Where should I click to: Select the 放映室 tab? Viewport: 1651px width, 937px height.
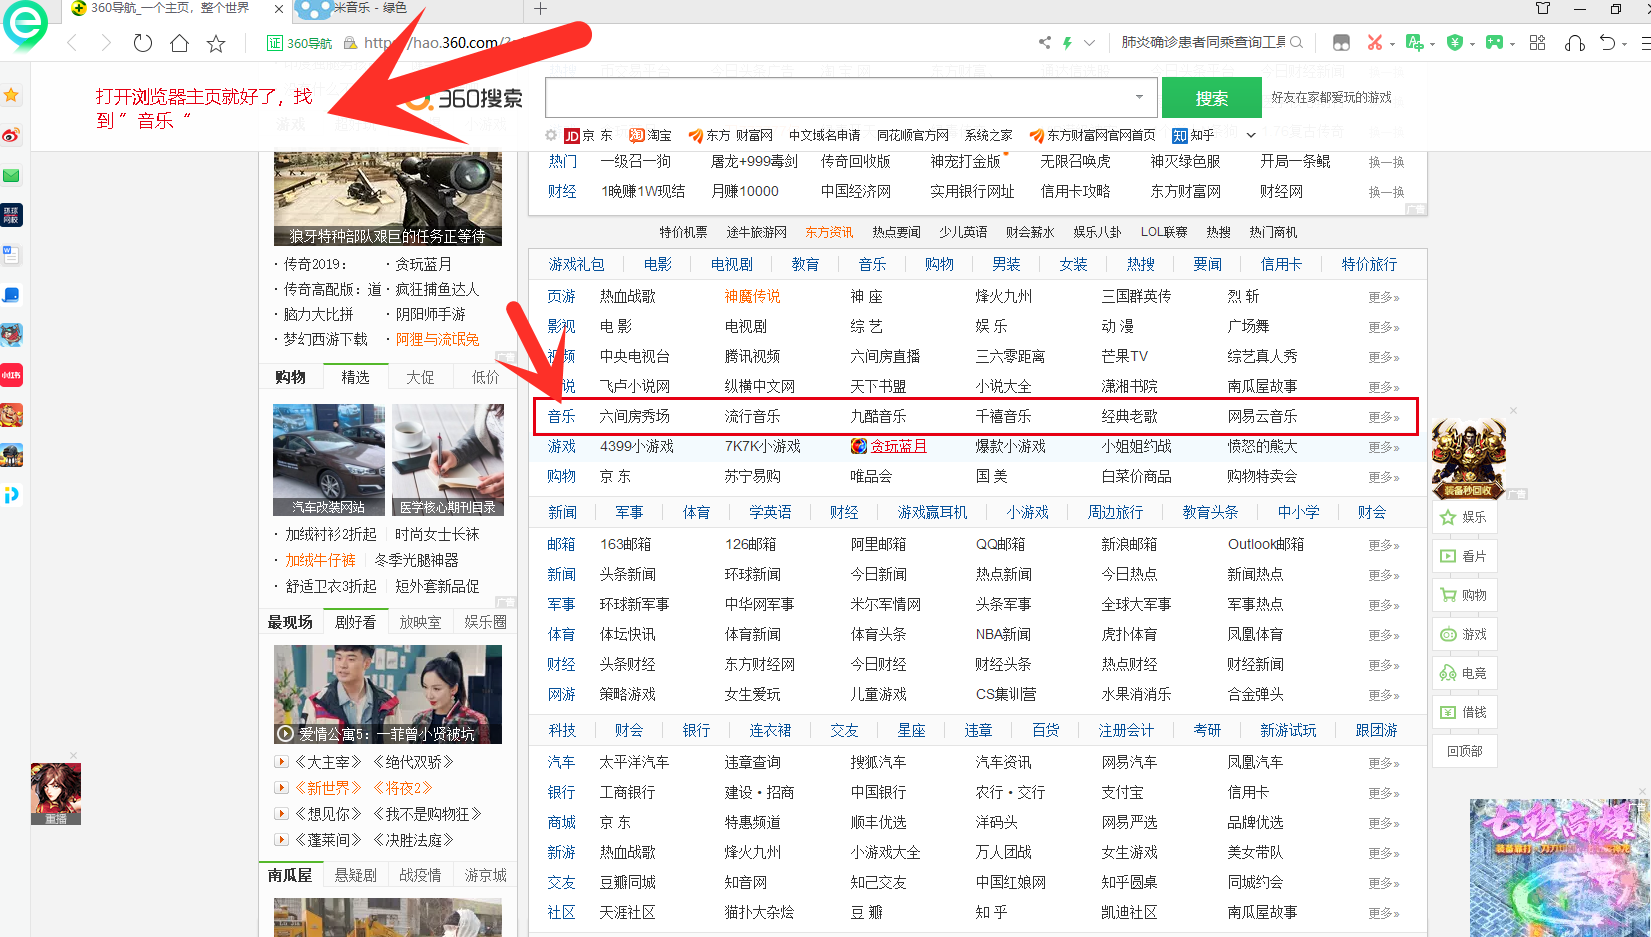pos(420,622)
